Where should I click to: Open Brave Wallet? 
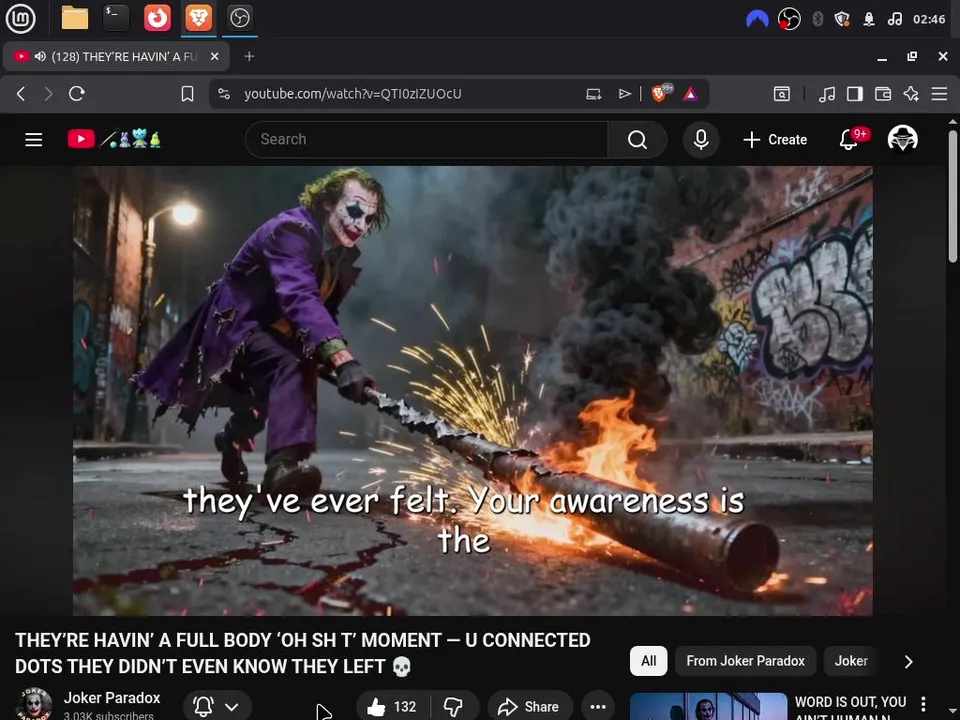(883, 94)
